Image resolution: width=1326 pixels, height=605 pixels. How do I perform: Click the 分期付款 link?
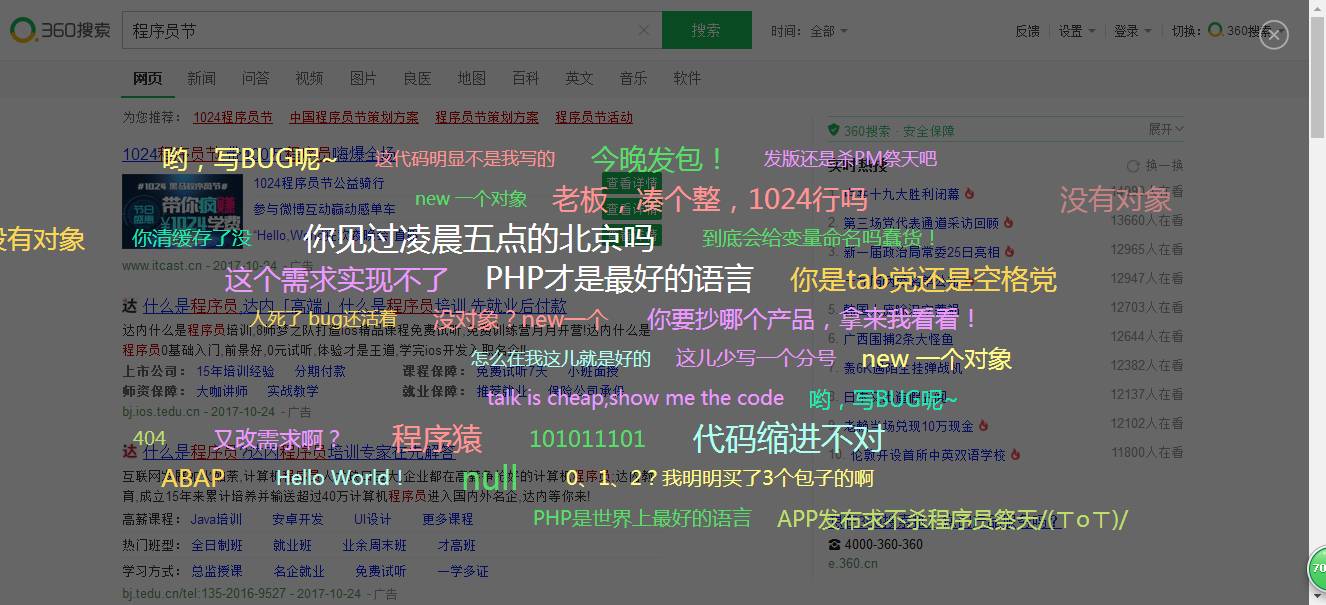[x=320, y=371]
